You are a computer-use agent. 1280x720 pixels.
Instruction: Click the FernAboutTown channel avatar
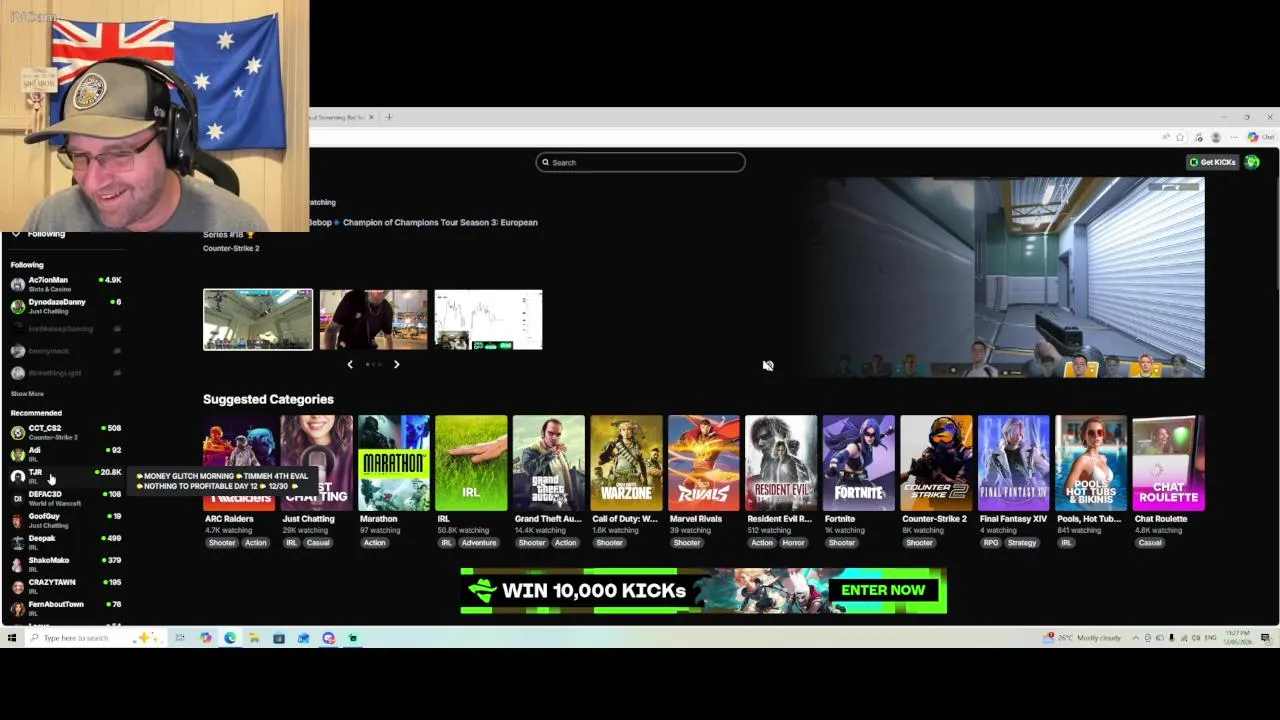(17, 609)
